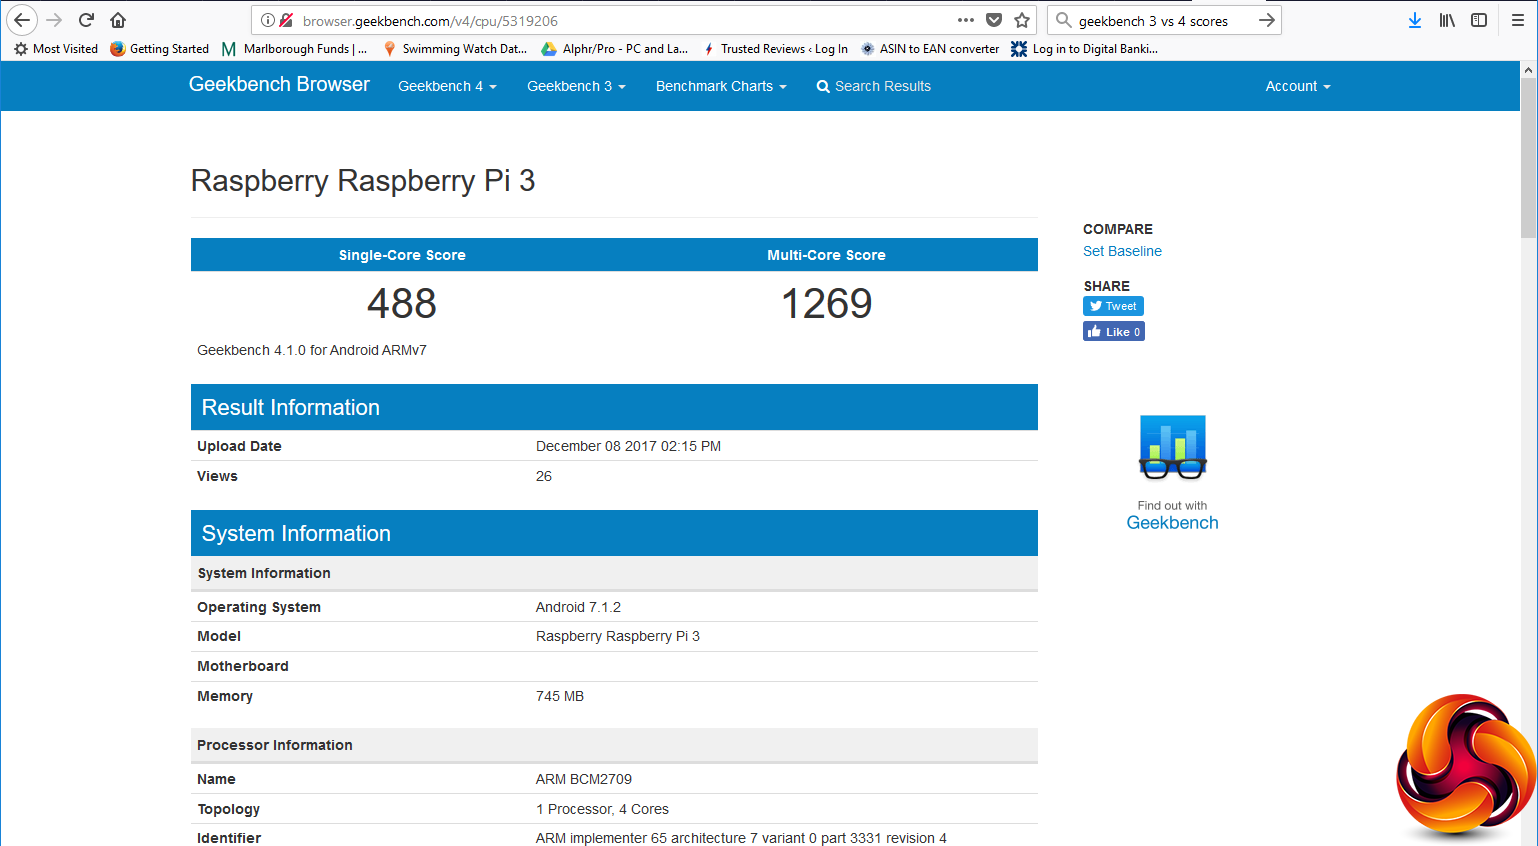The width and height of the screenshot is (1538, 846).
Task: Click the vertical scrollbar thumb
Action: coord(1528,158)
